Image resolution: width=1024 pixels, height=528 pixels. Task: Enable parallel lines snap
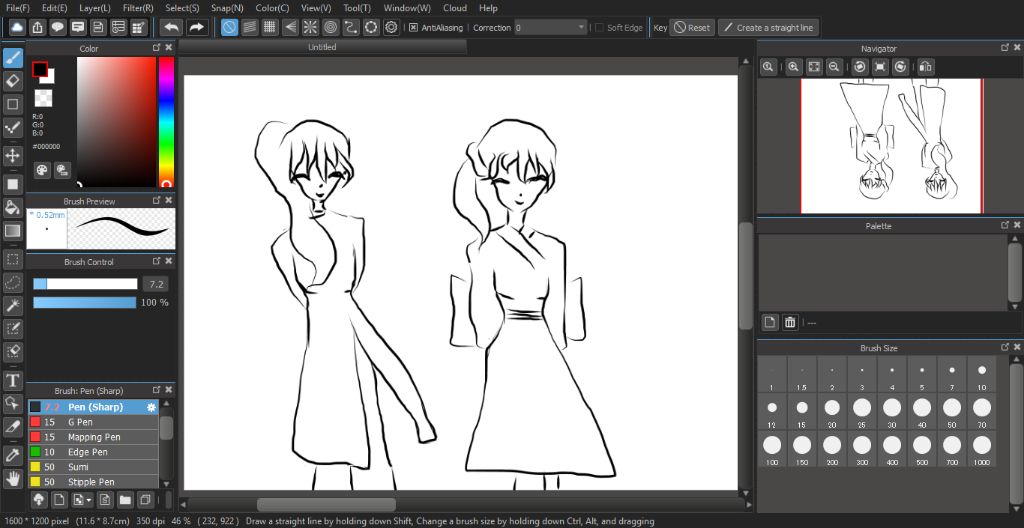[x=249, y=27]
